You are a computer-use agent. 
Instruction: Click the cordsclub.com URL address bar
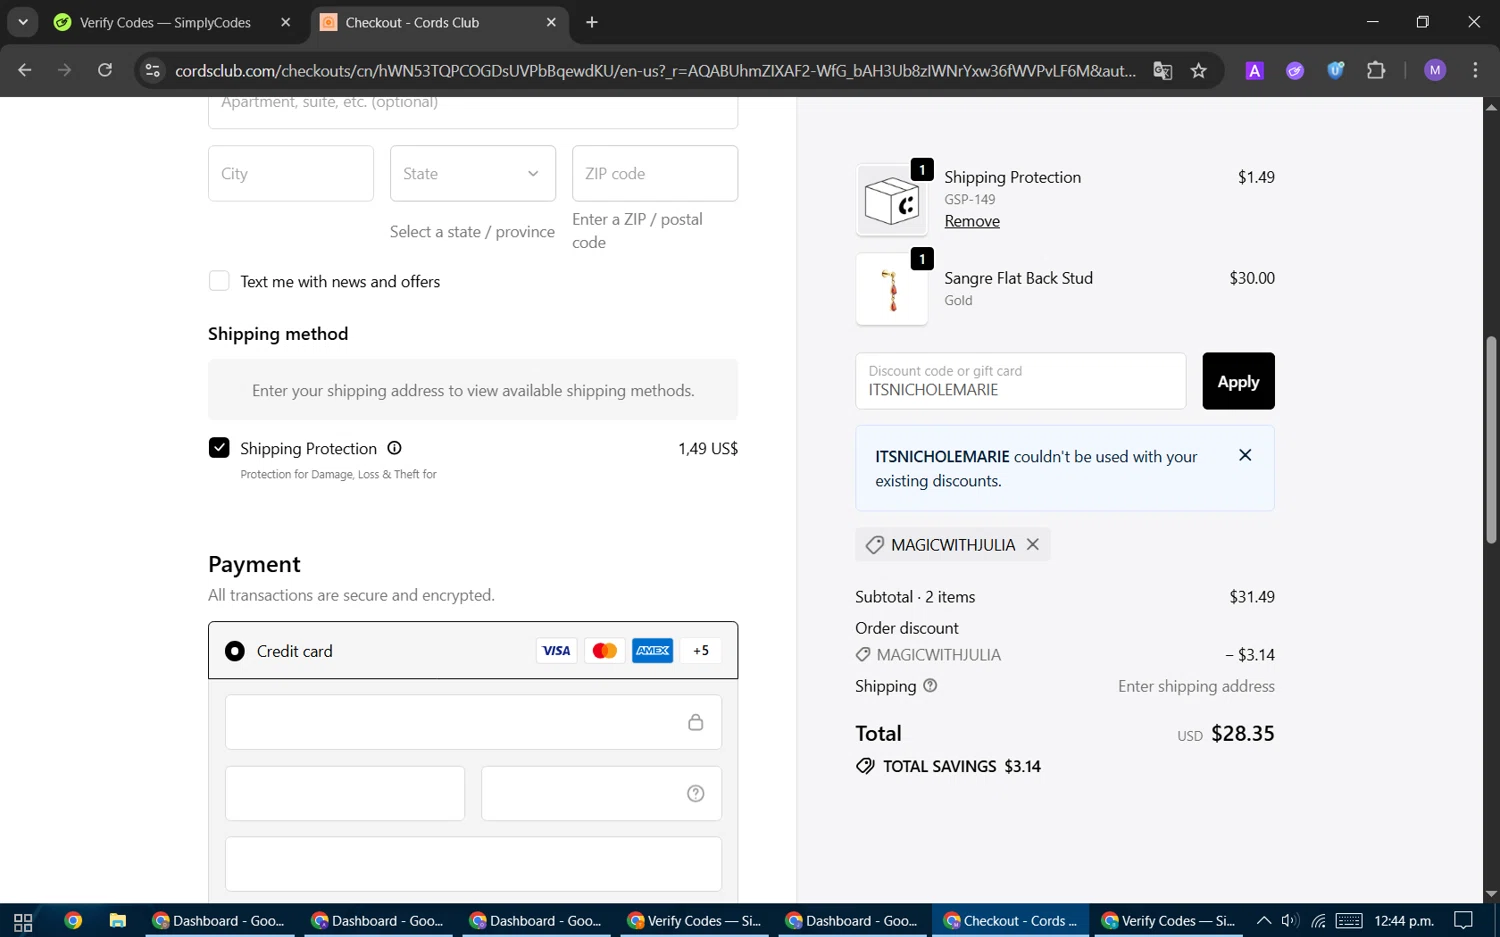pyautogui.click(x=655, y=70)
